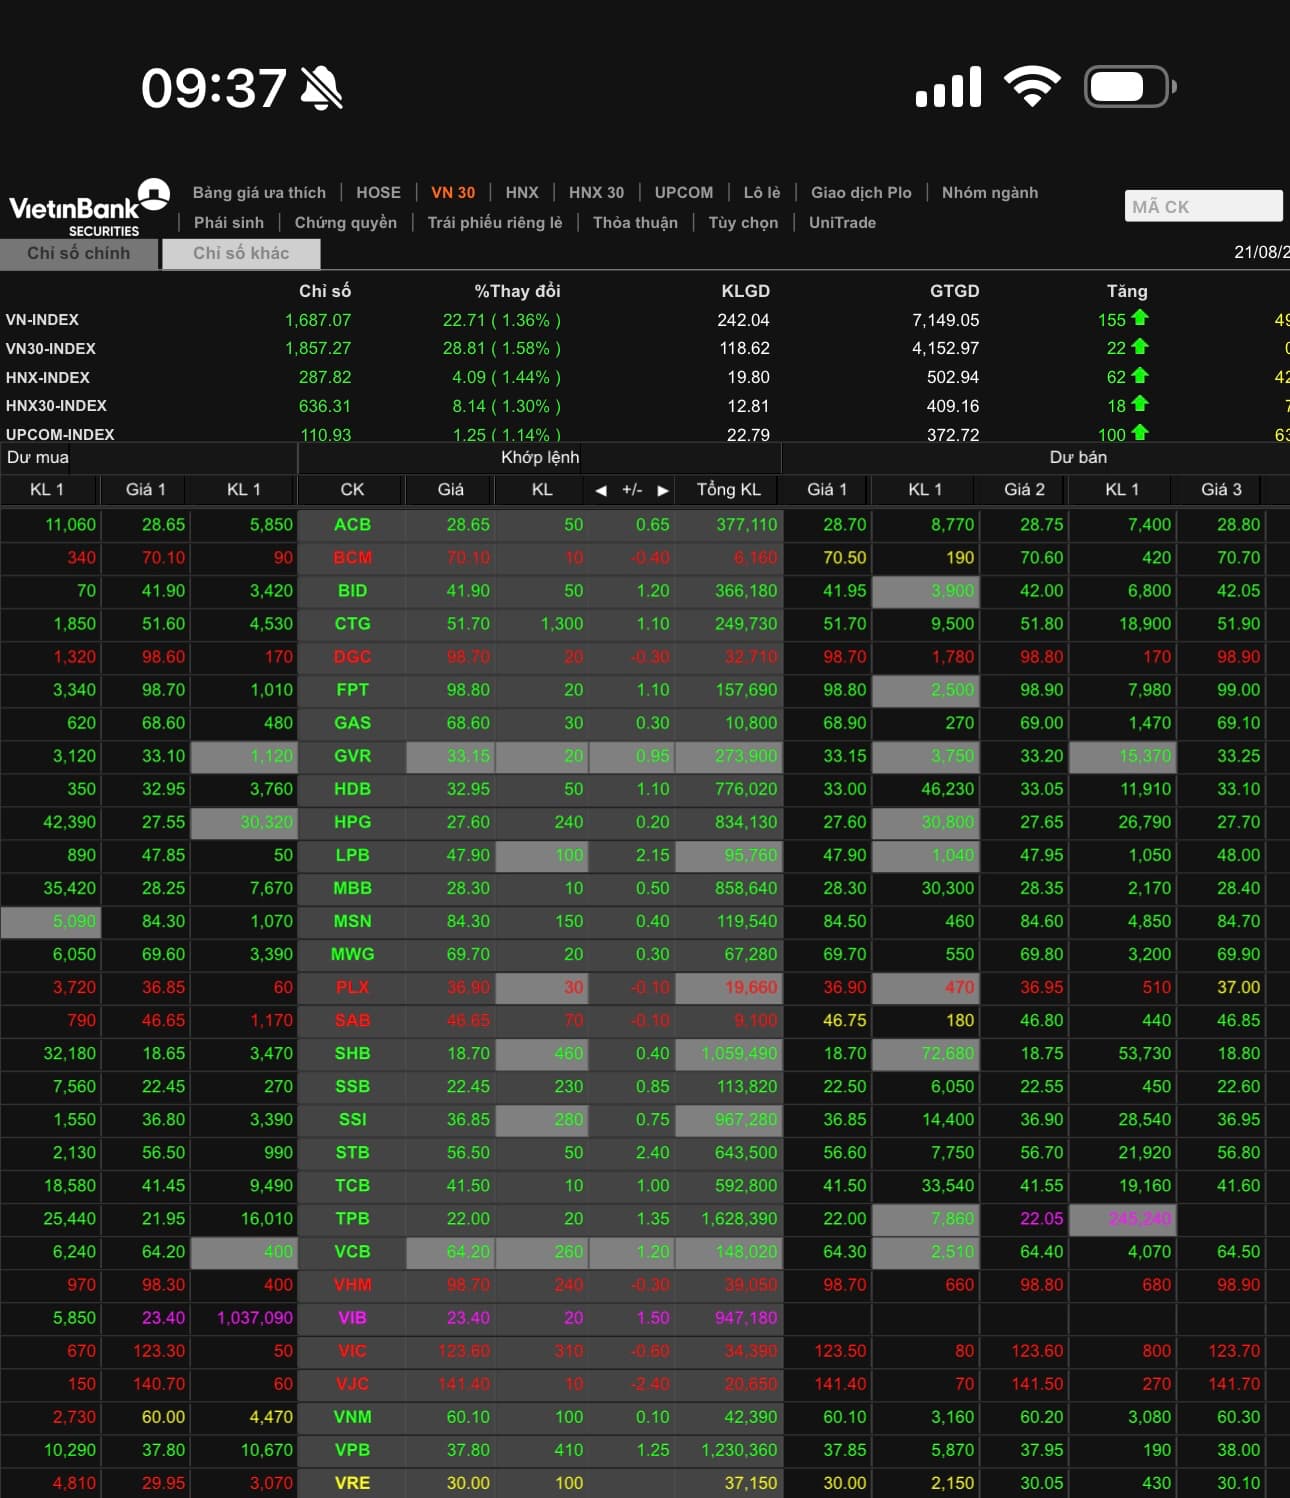Open the Tùy chọn menu
1290x1498 pixels.
coord(743,222)
